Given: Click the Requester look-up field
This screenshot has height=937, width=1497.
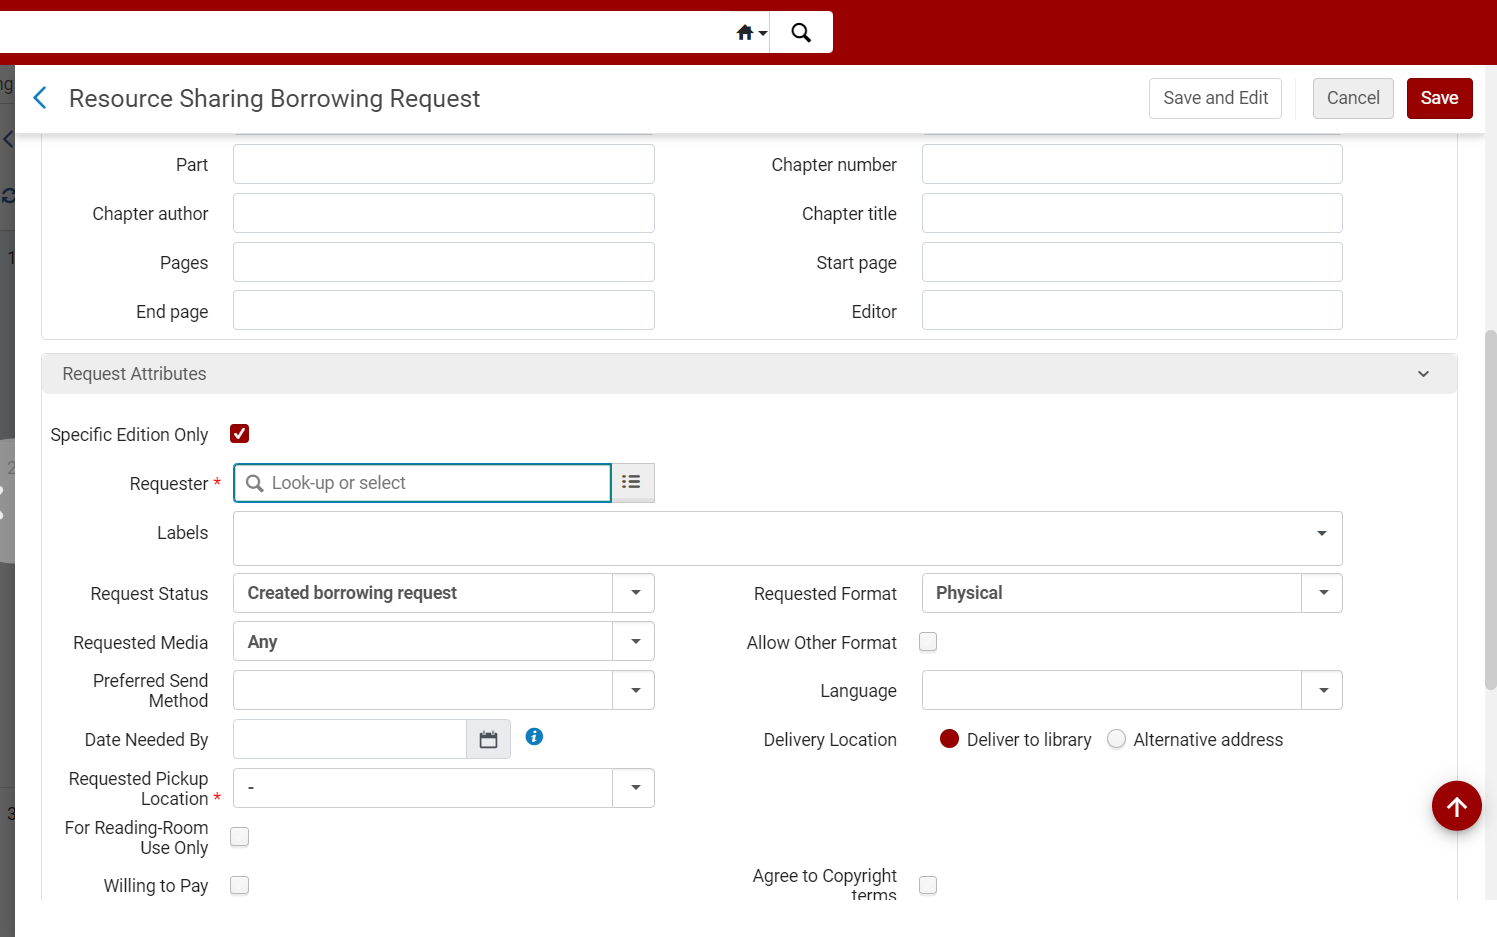Looking at the screenshot, I should point(422,483).
